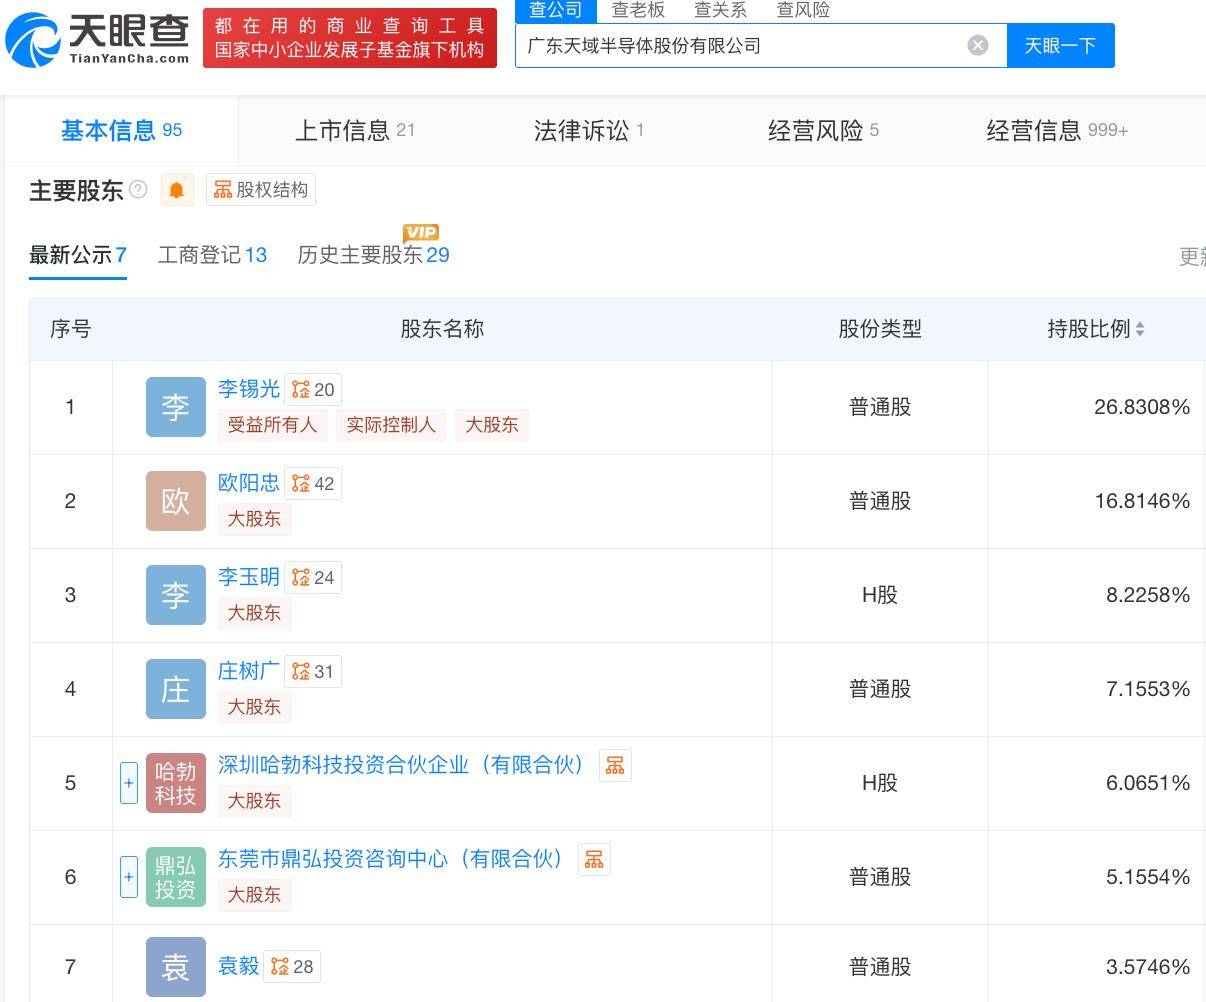Open the 法律诉讼 tab
The image size is (1206, 1002).
click(588, 130)
